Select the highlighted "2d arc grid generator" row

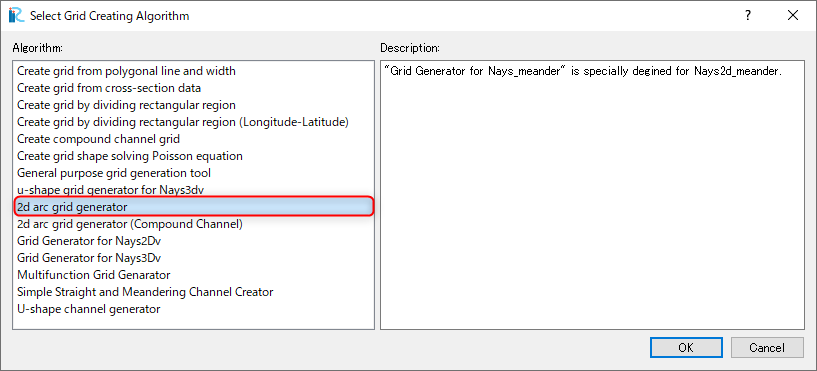(193, 207)
